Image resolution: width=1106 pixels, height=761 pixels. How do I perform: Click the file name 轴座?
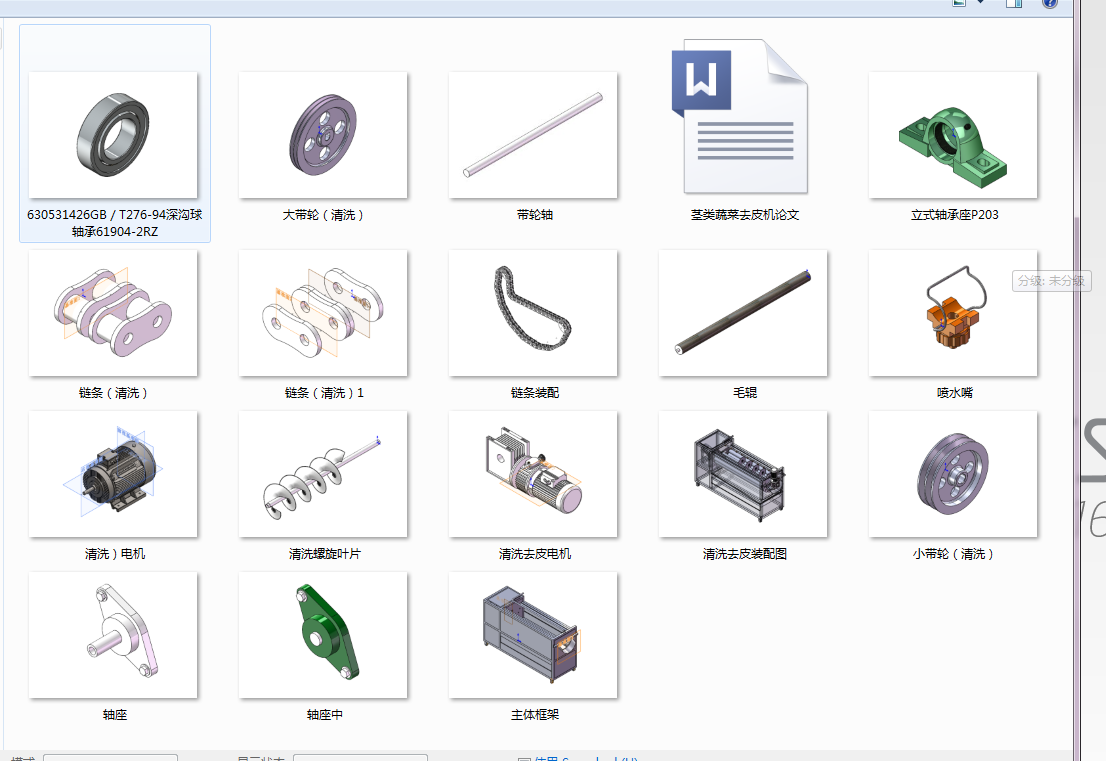pyautogui.click(x=115, y=715)
